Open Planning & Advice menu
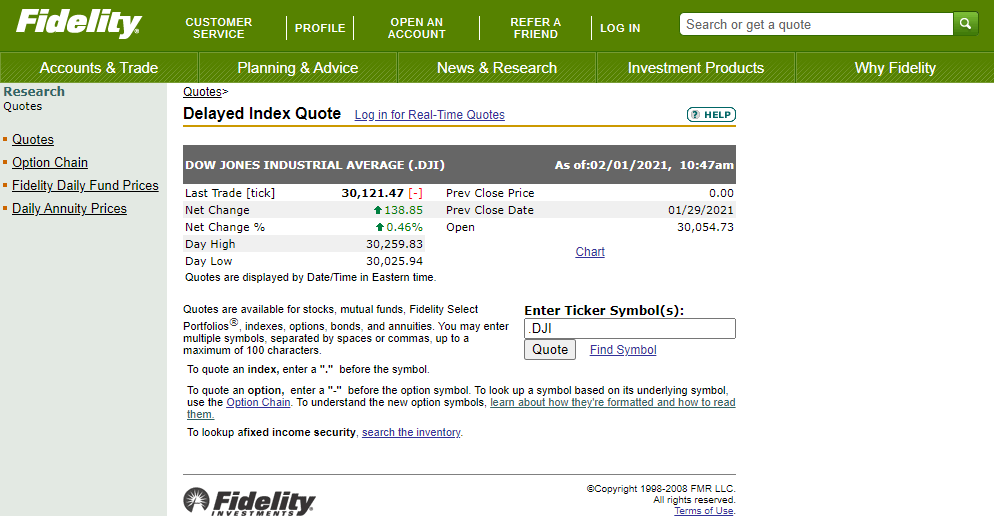 297,68
